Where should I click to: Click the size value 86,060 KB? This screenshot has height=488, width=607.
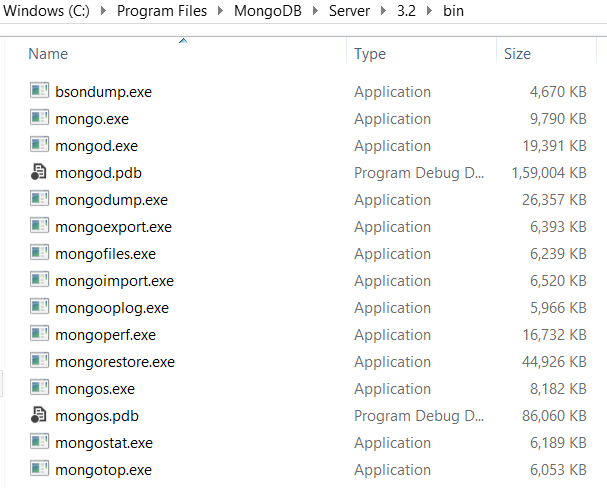554,416
